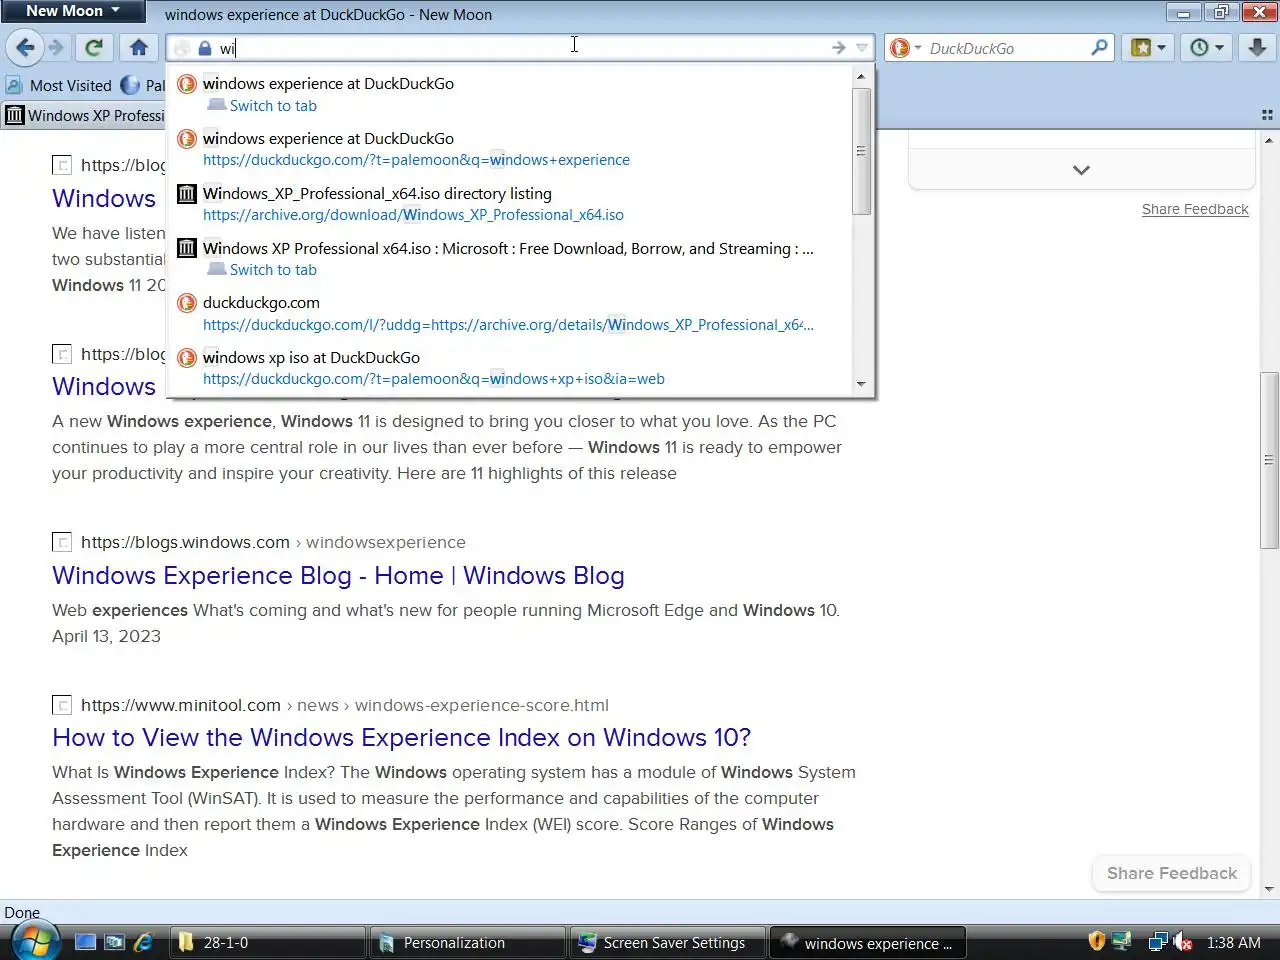This screenshot has width=1280, height=960.
Task: Click the network connection tray icon
Action: (1158, 942)
